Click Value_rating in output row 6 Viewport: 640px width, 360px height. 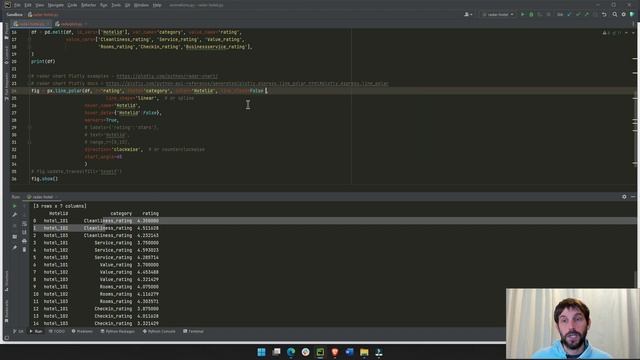pos(116,265)
